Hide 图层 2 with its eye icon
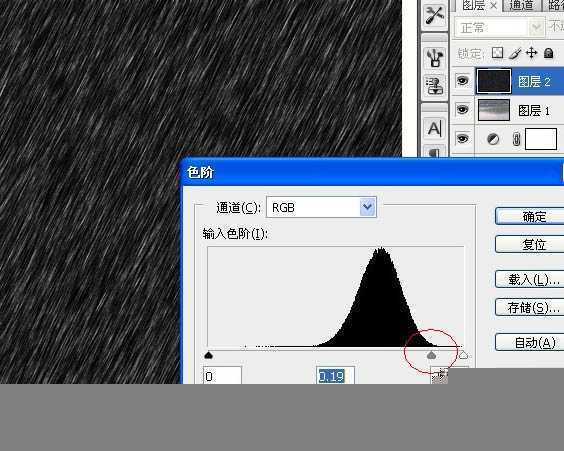The width and height of the screenshot is (564, 451). pyautogui.click(x=462, y=81)
